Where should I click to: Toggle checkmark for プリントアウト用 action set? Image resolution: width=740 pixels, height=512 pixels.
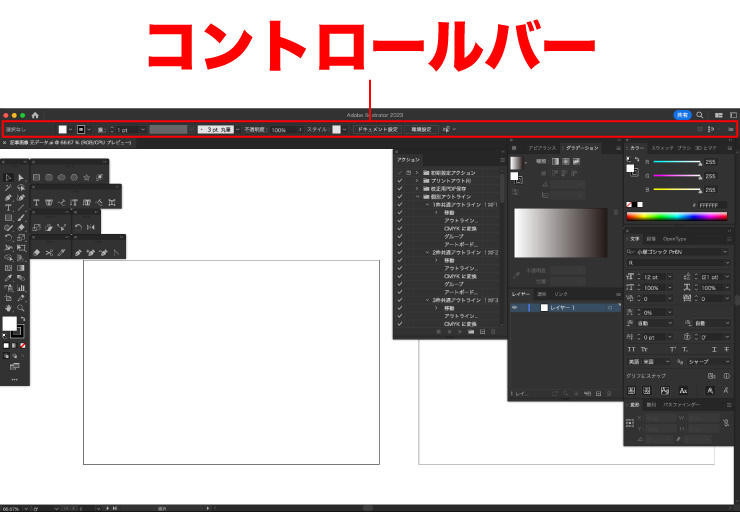click(x=400, y=181)
